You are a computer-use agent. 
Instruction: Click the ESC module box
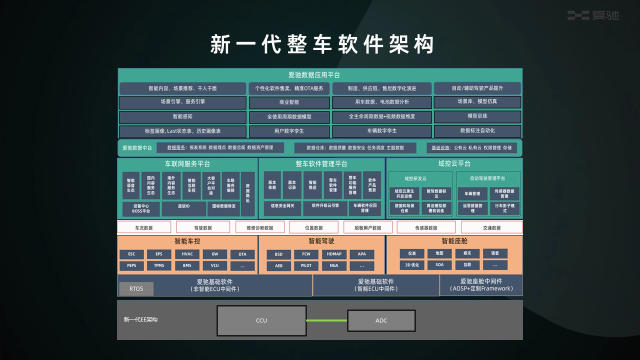pyautogui.click(x=131, y=254)
